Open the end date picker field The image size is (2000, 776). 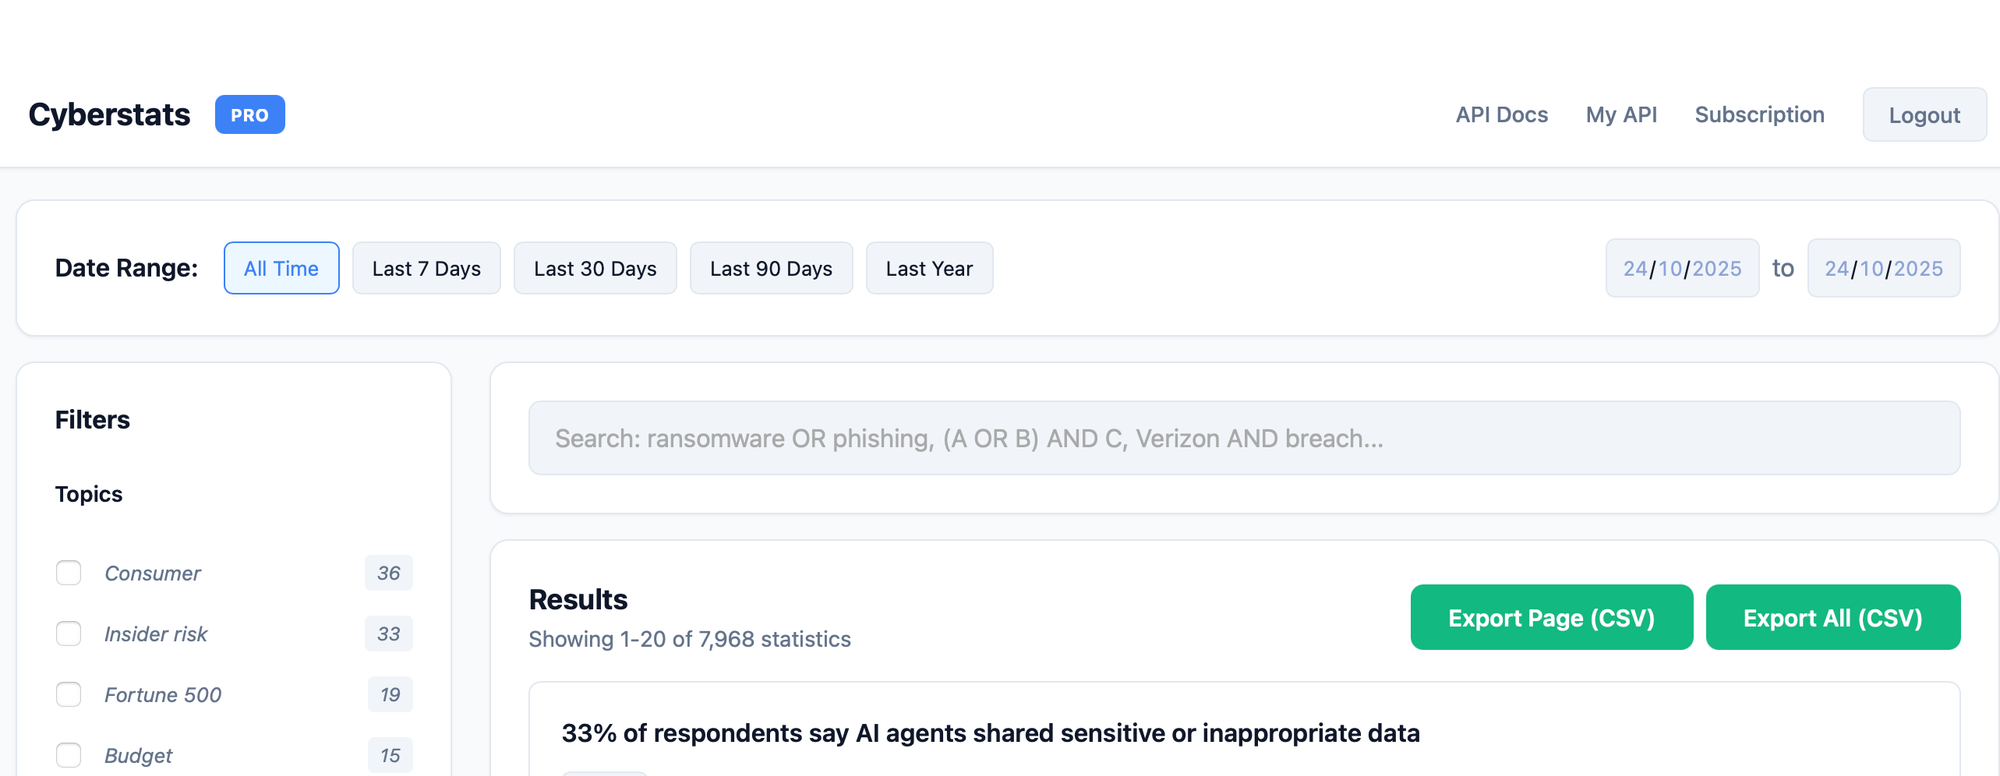[1883, 268]
